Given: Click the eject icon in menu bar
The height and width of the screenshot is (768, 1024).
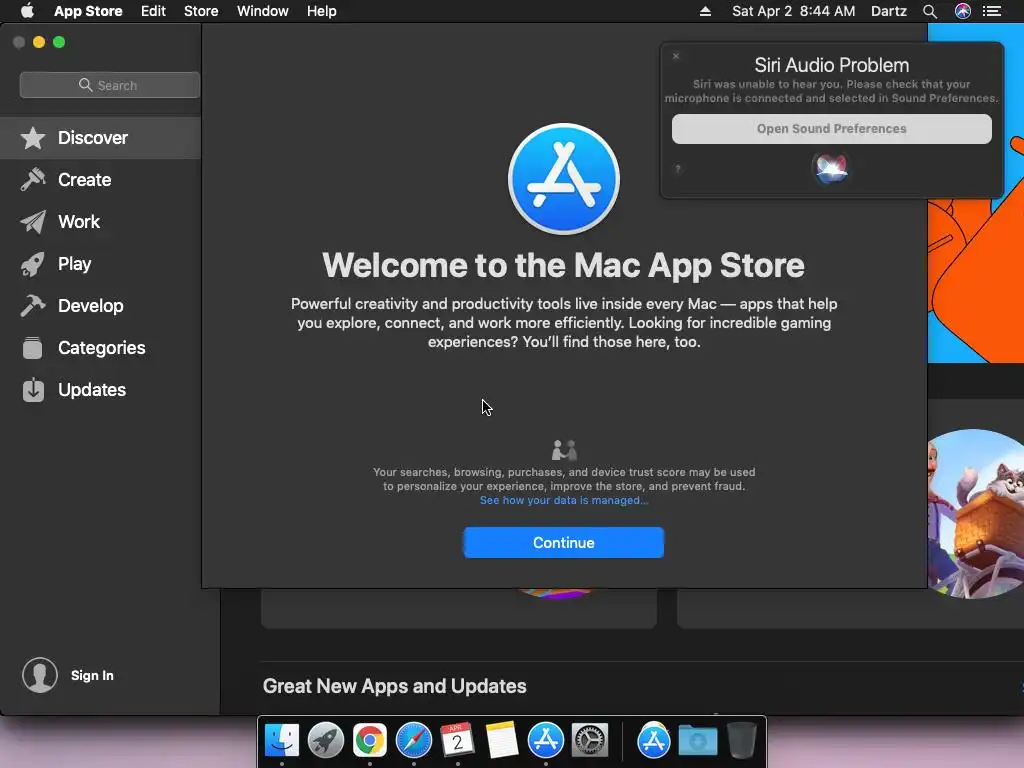Looking at the screenshot, I should 705,11.
